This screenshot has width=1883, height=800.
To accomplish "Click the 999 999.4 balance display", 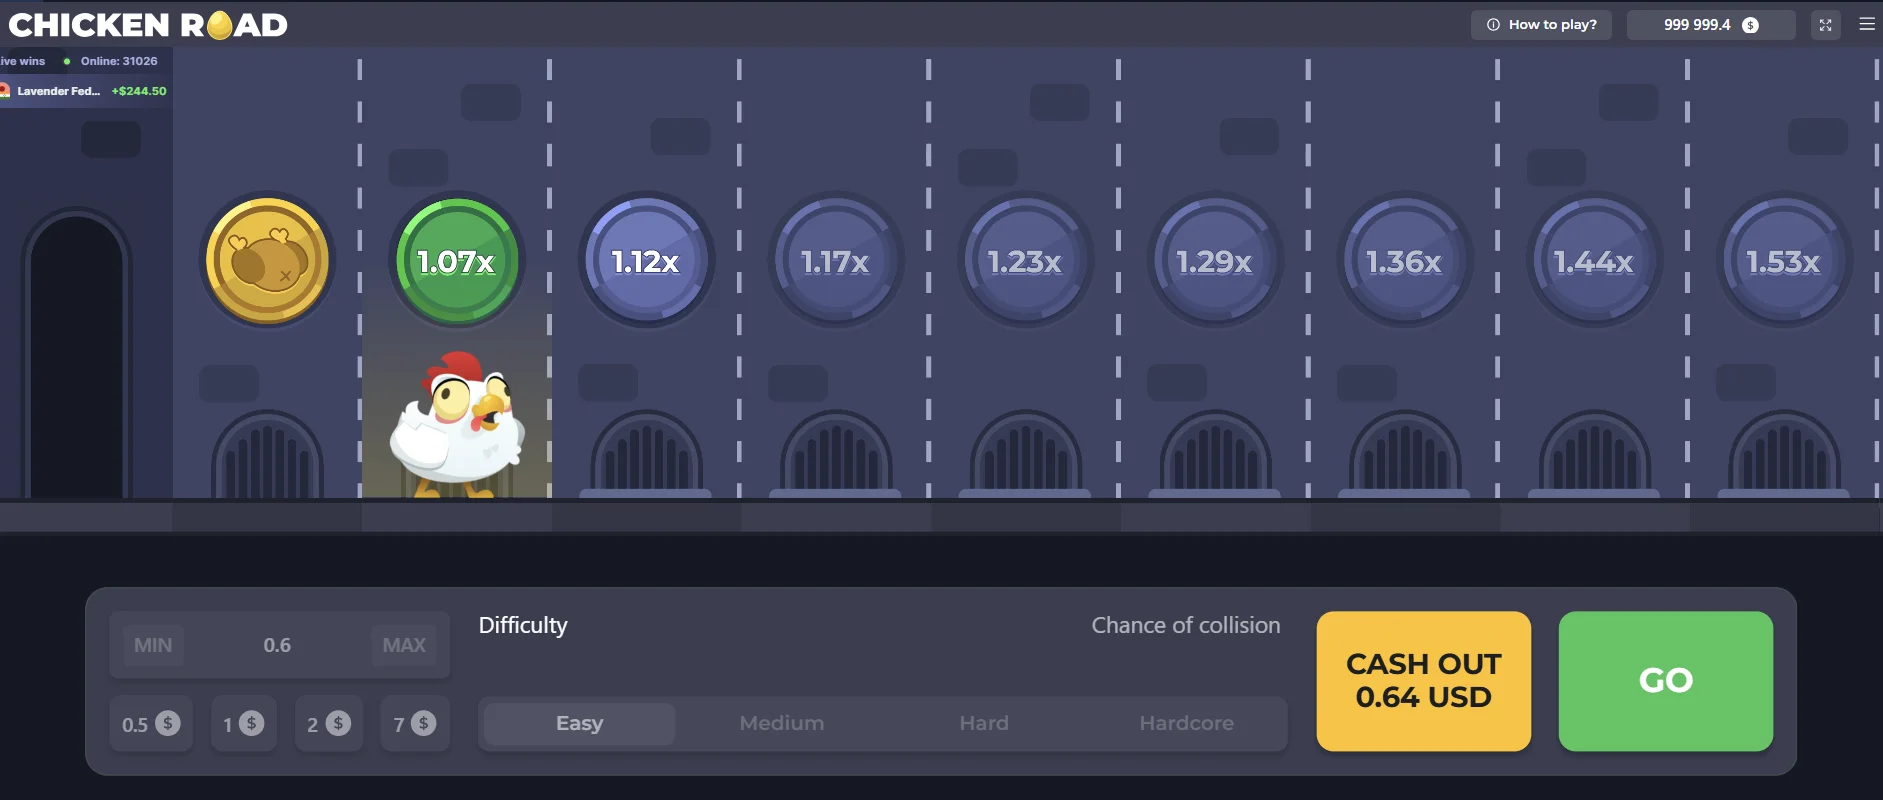I will tap(1711, 25).
